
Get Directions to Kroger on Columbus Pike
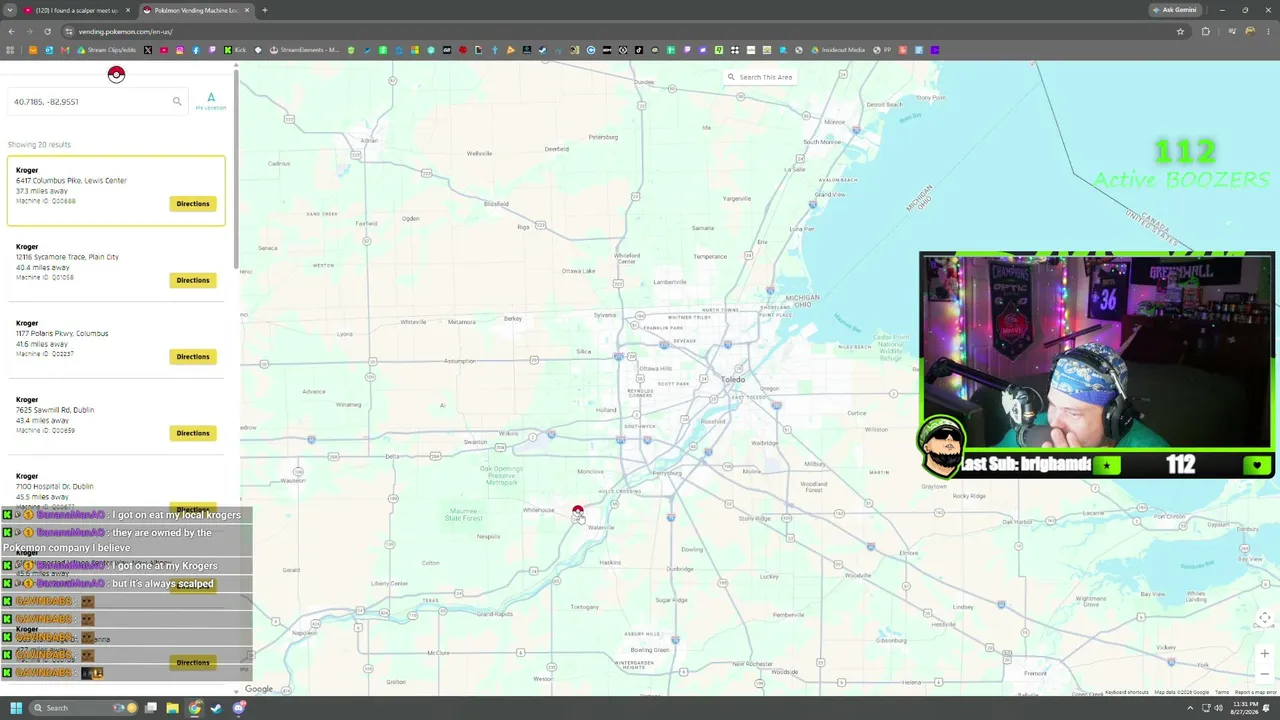[193, 204]
